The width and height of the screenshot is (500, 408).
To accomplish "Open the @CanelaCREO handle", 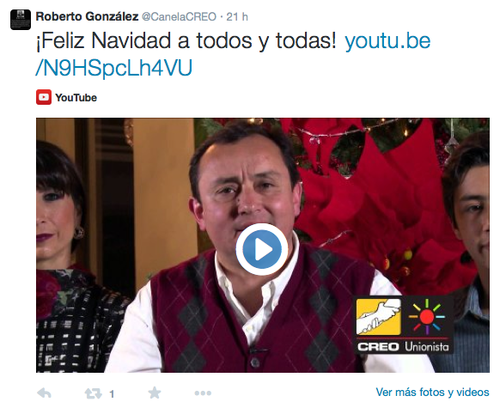I will pyautogui.click(x=179, y=17).
